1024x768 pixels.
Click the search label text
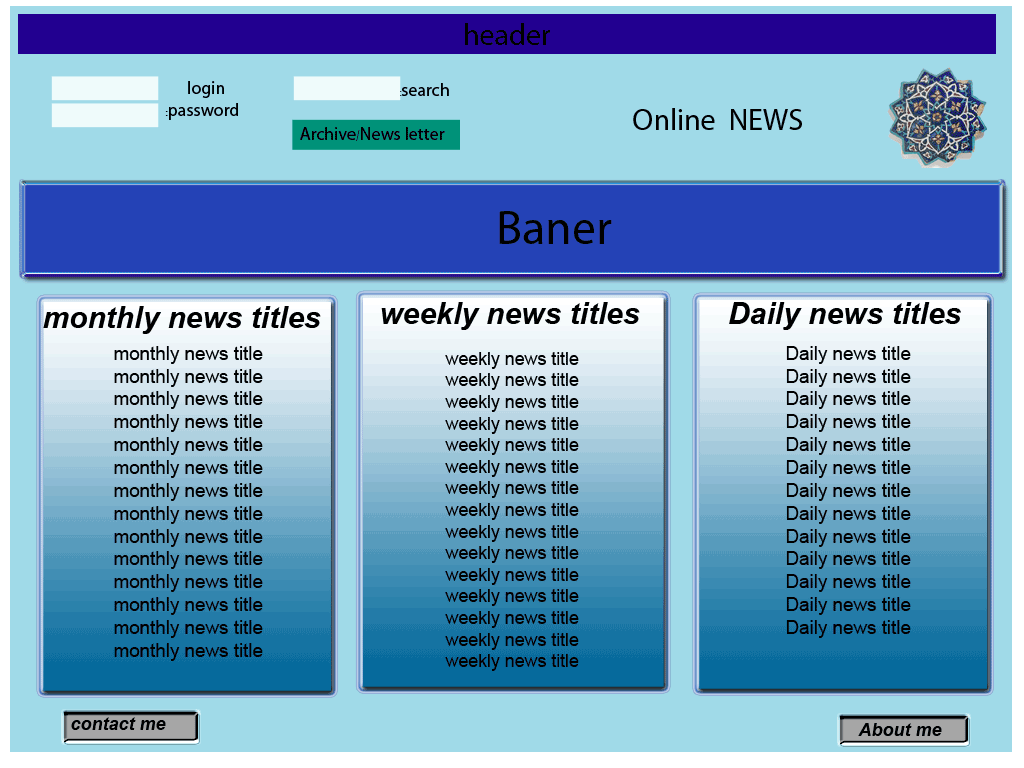point(426,91)
